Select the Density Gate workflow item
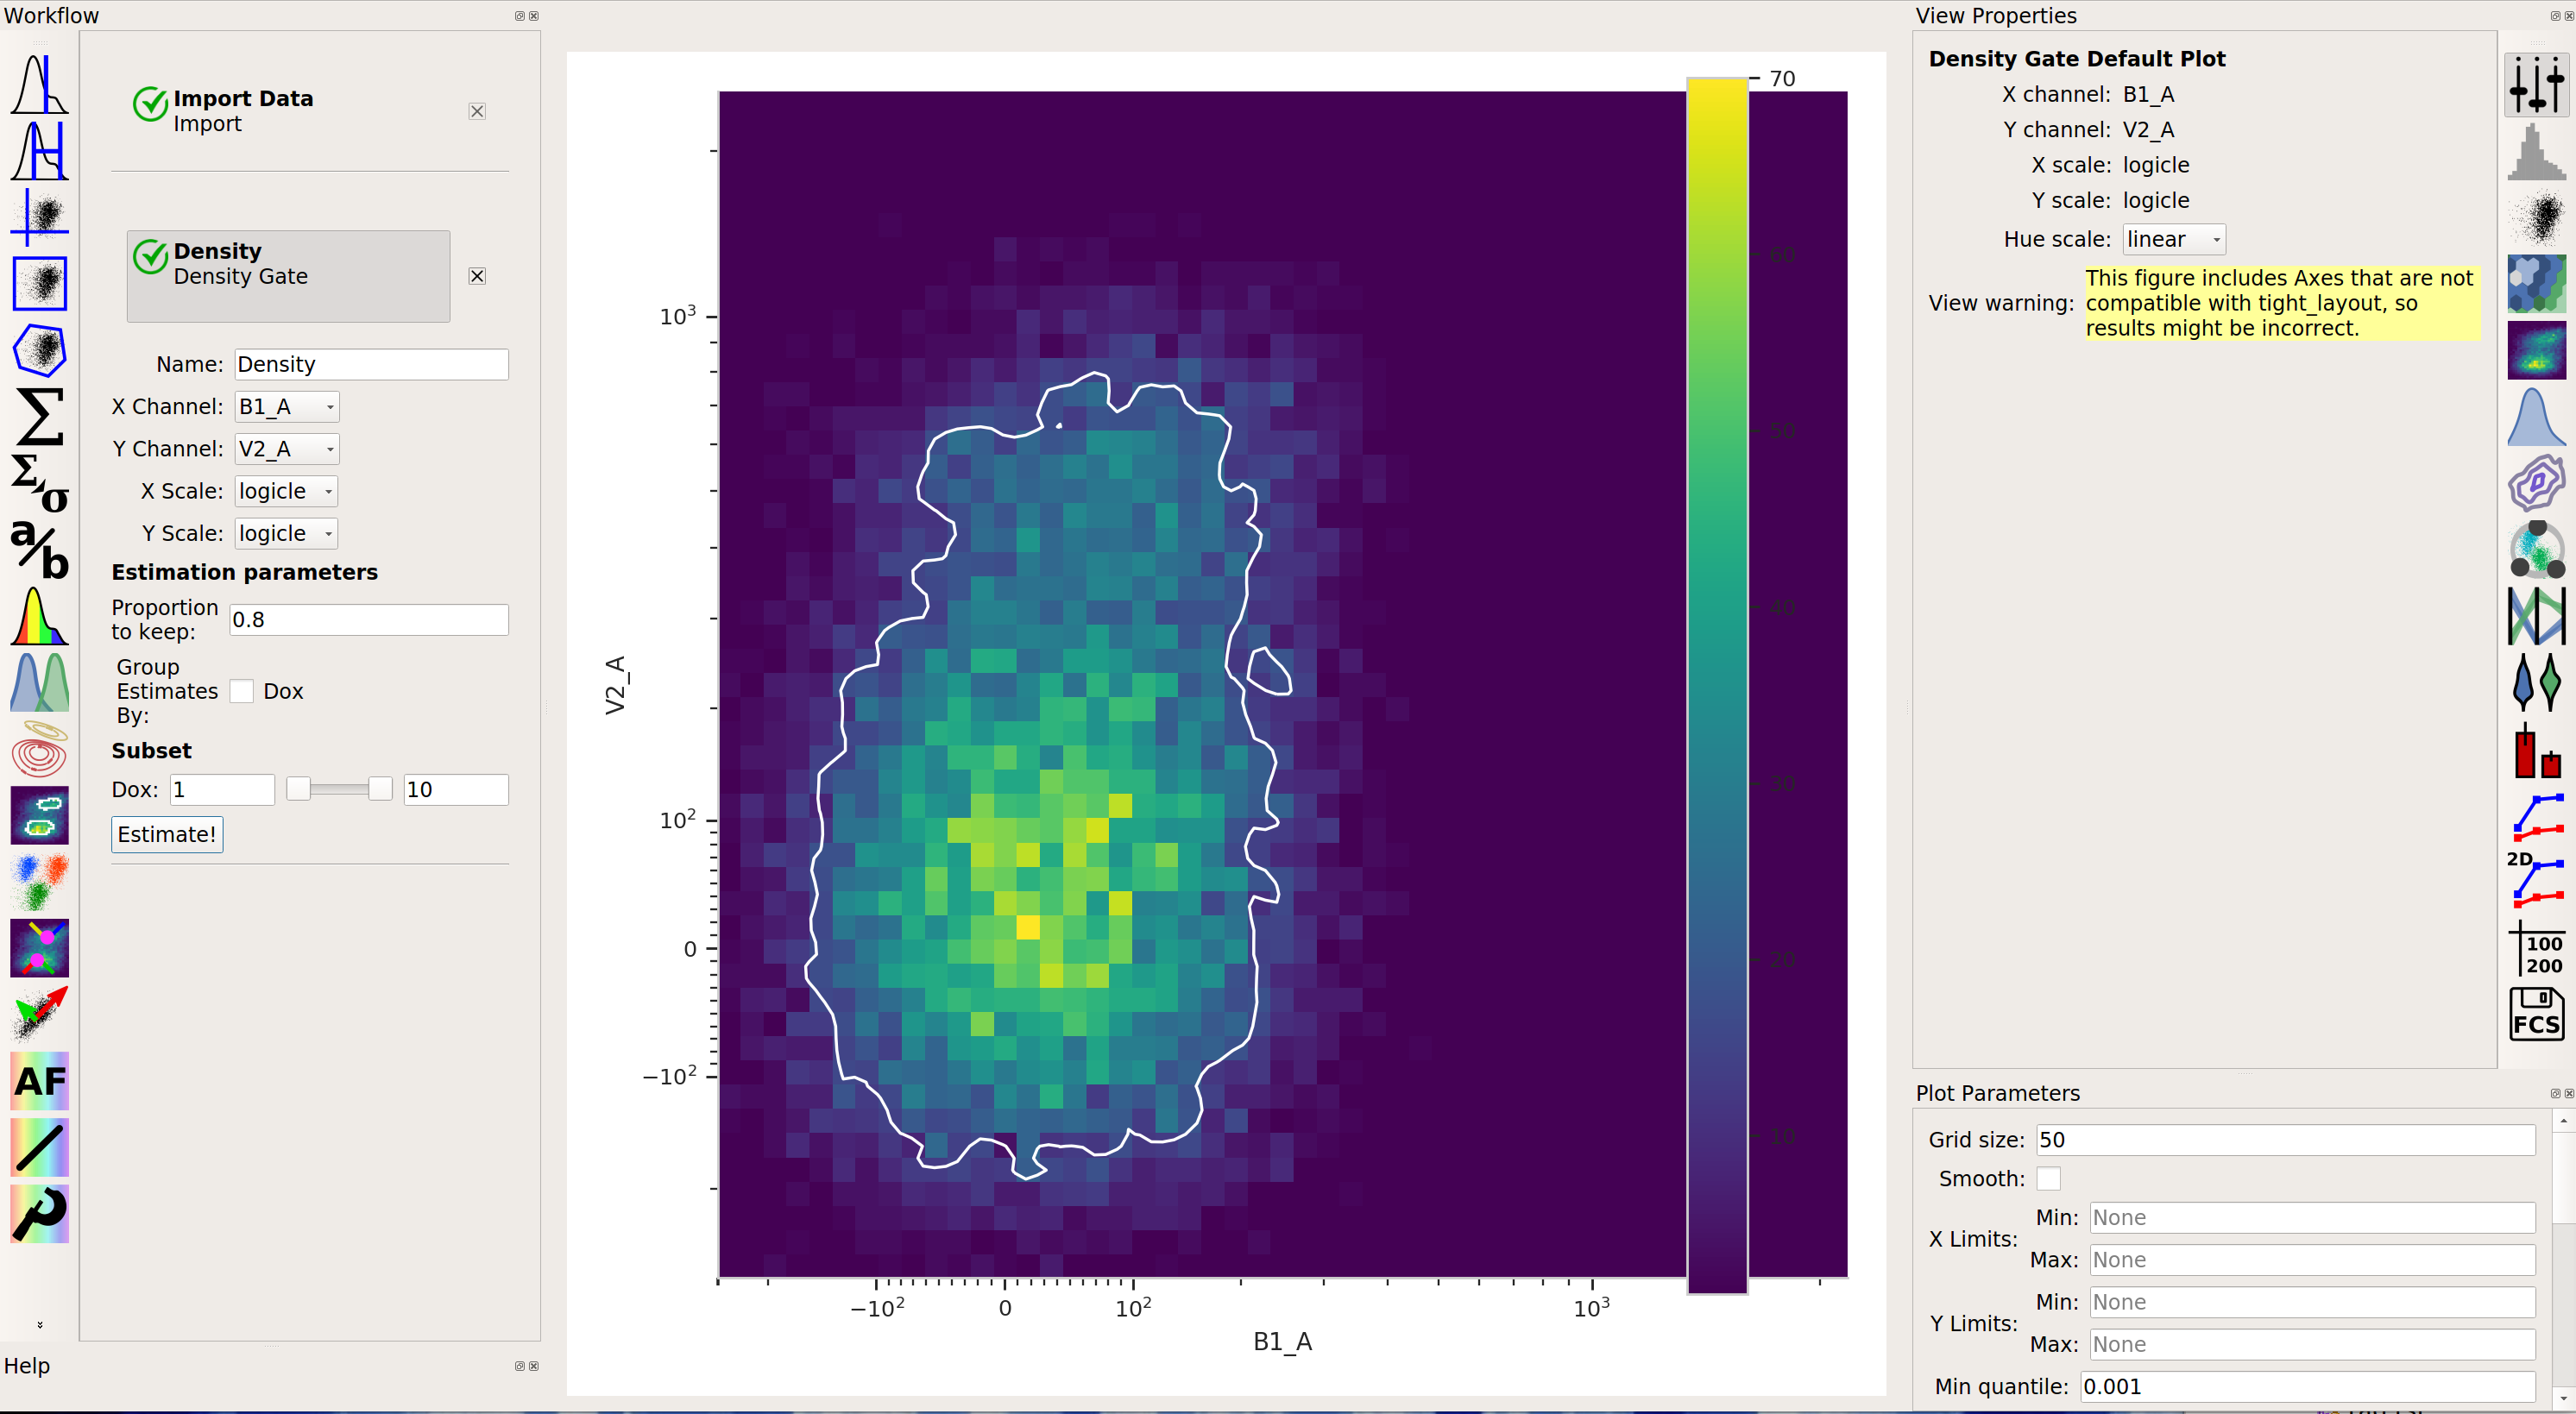The image size is (2576, 1414). pyautogui.click(x=289, y=276)
